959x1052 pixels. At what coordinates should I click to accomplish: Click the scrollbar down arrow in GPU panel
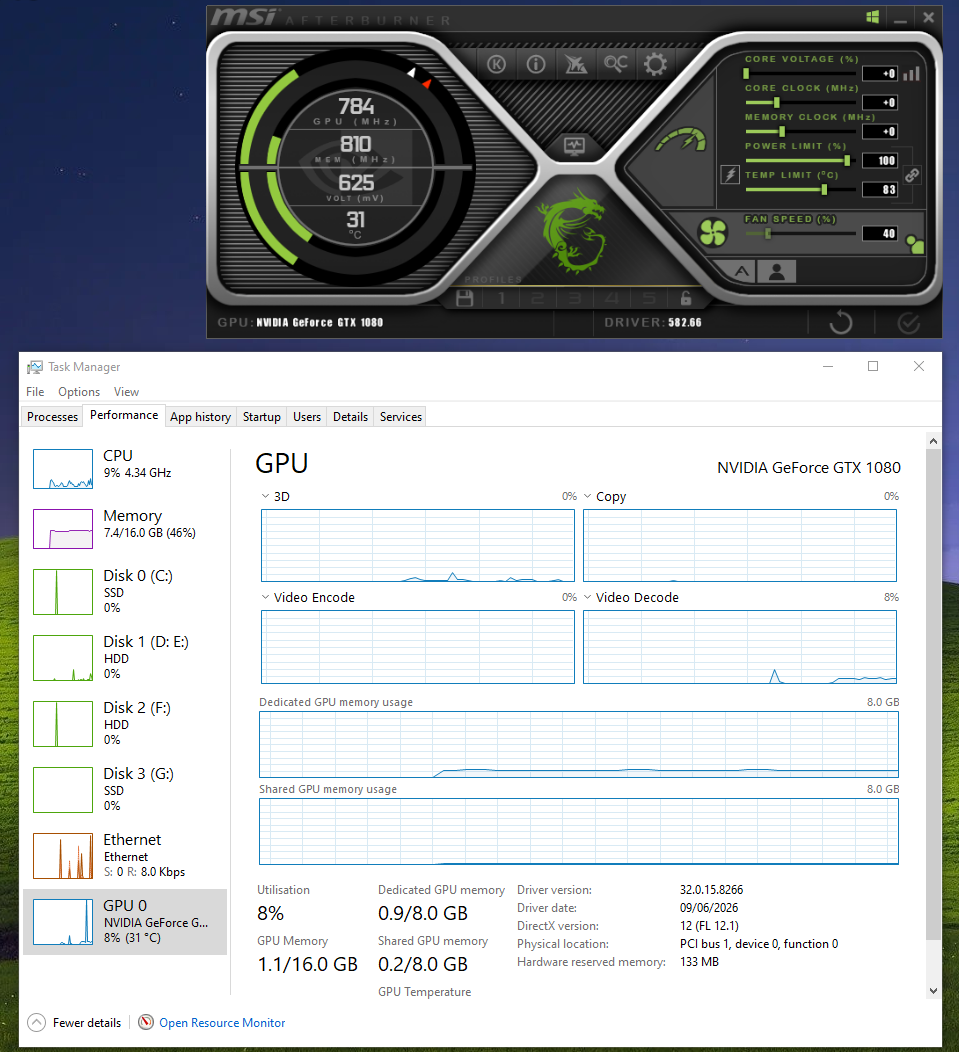tap(933, 990)
